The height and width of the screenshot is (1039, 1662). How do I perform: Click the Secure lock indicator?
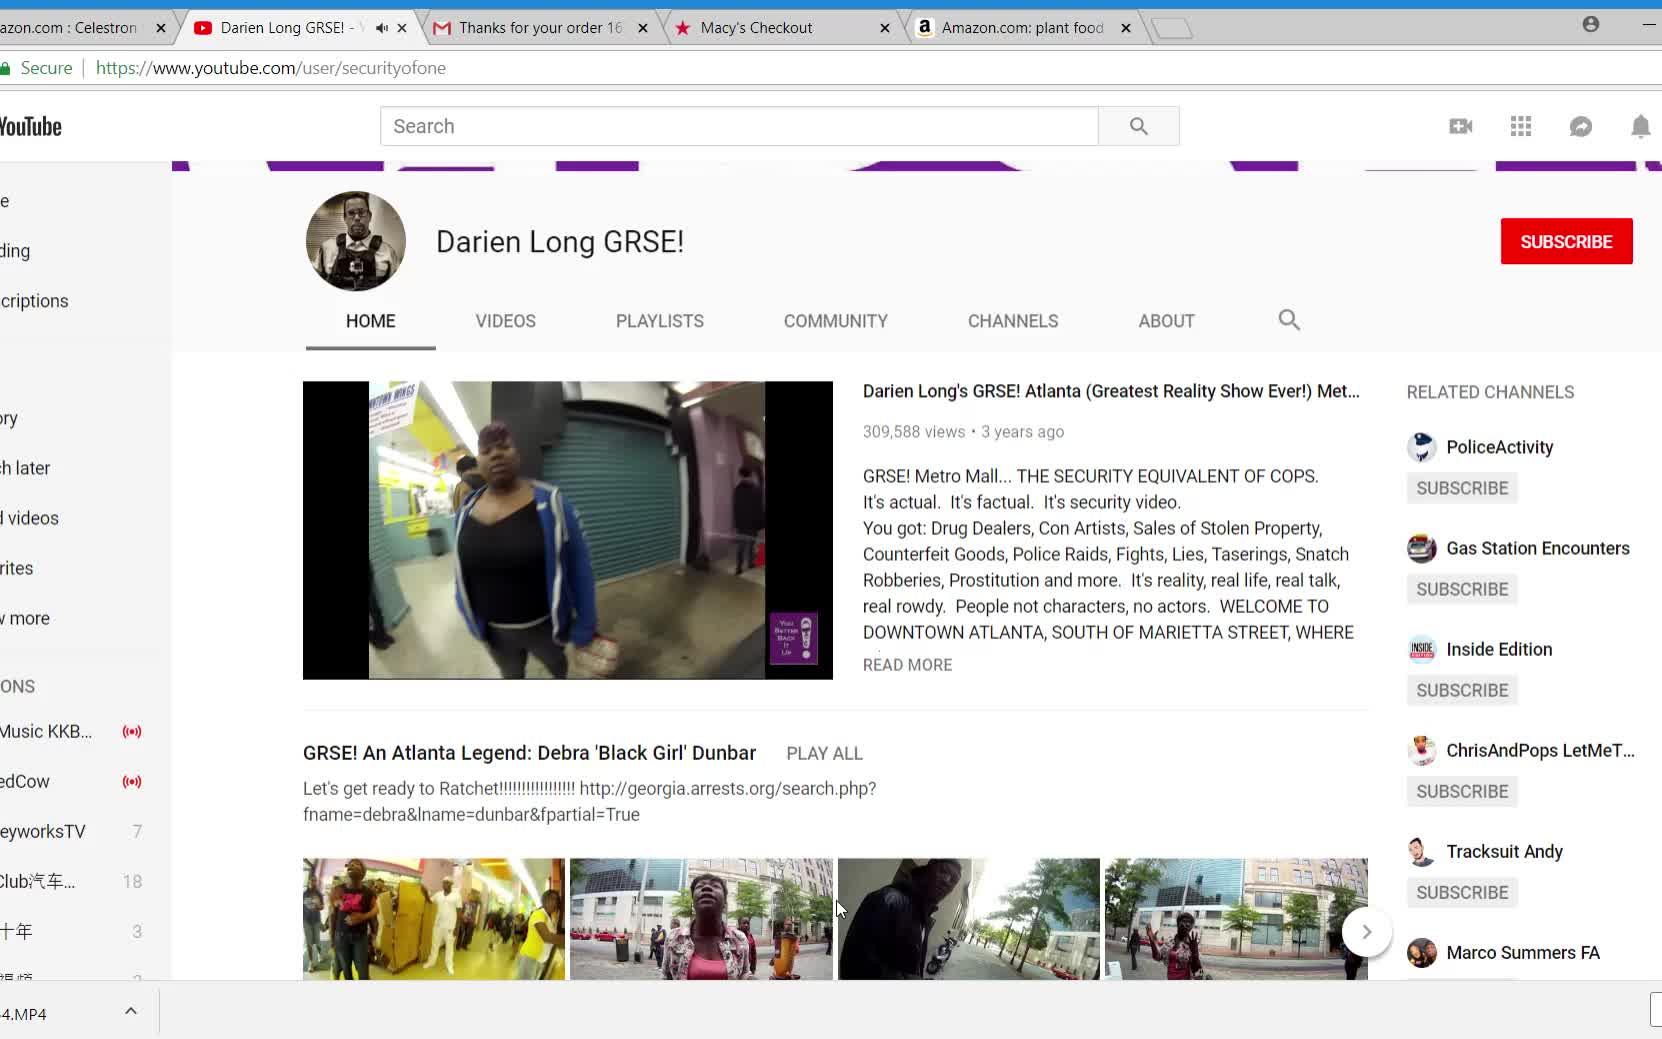point(38,68)
